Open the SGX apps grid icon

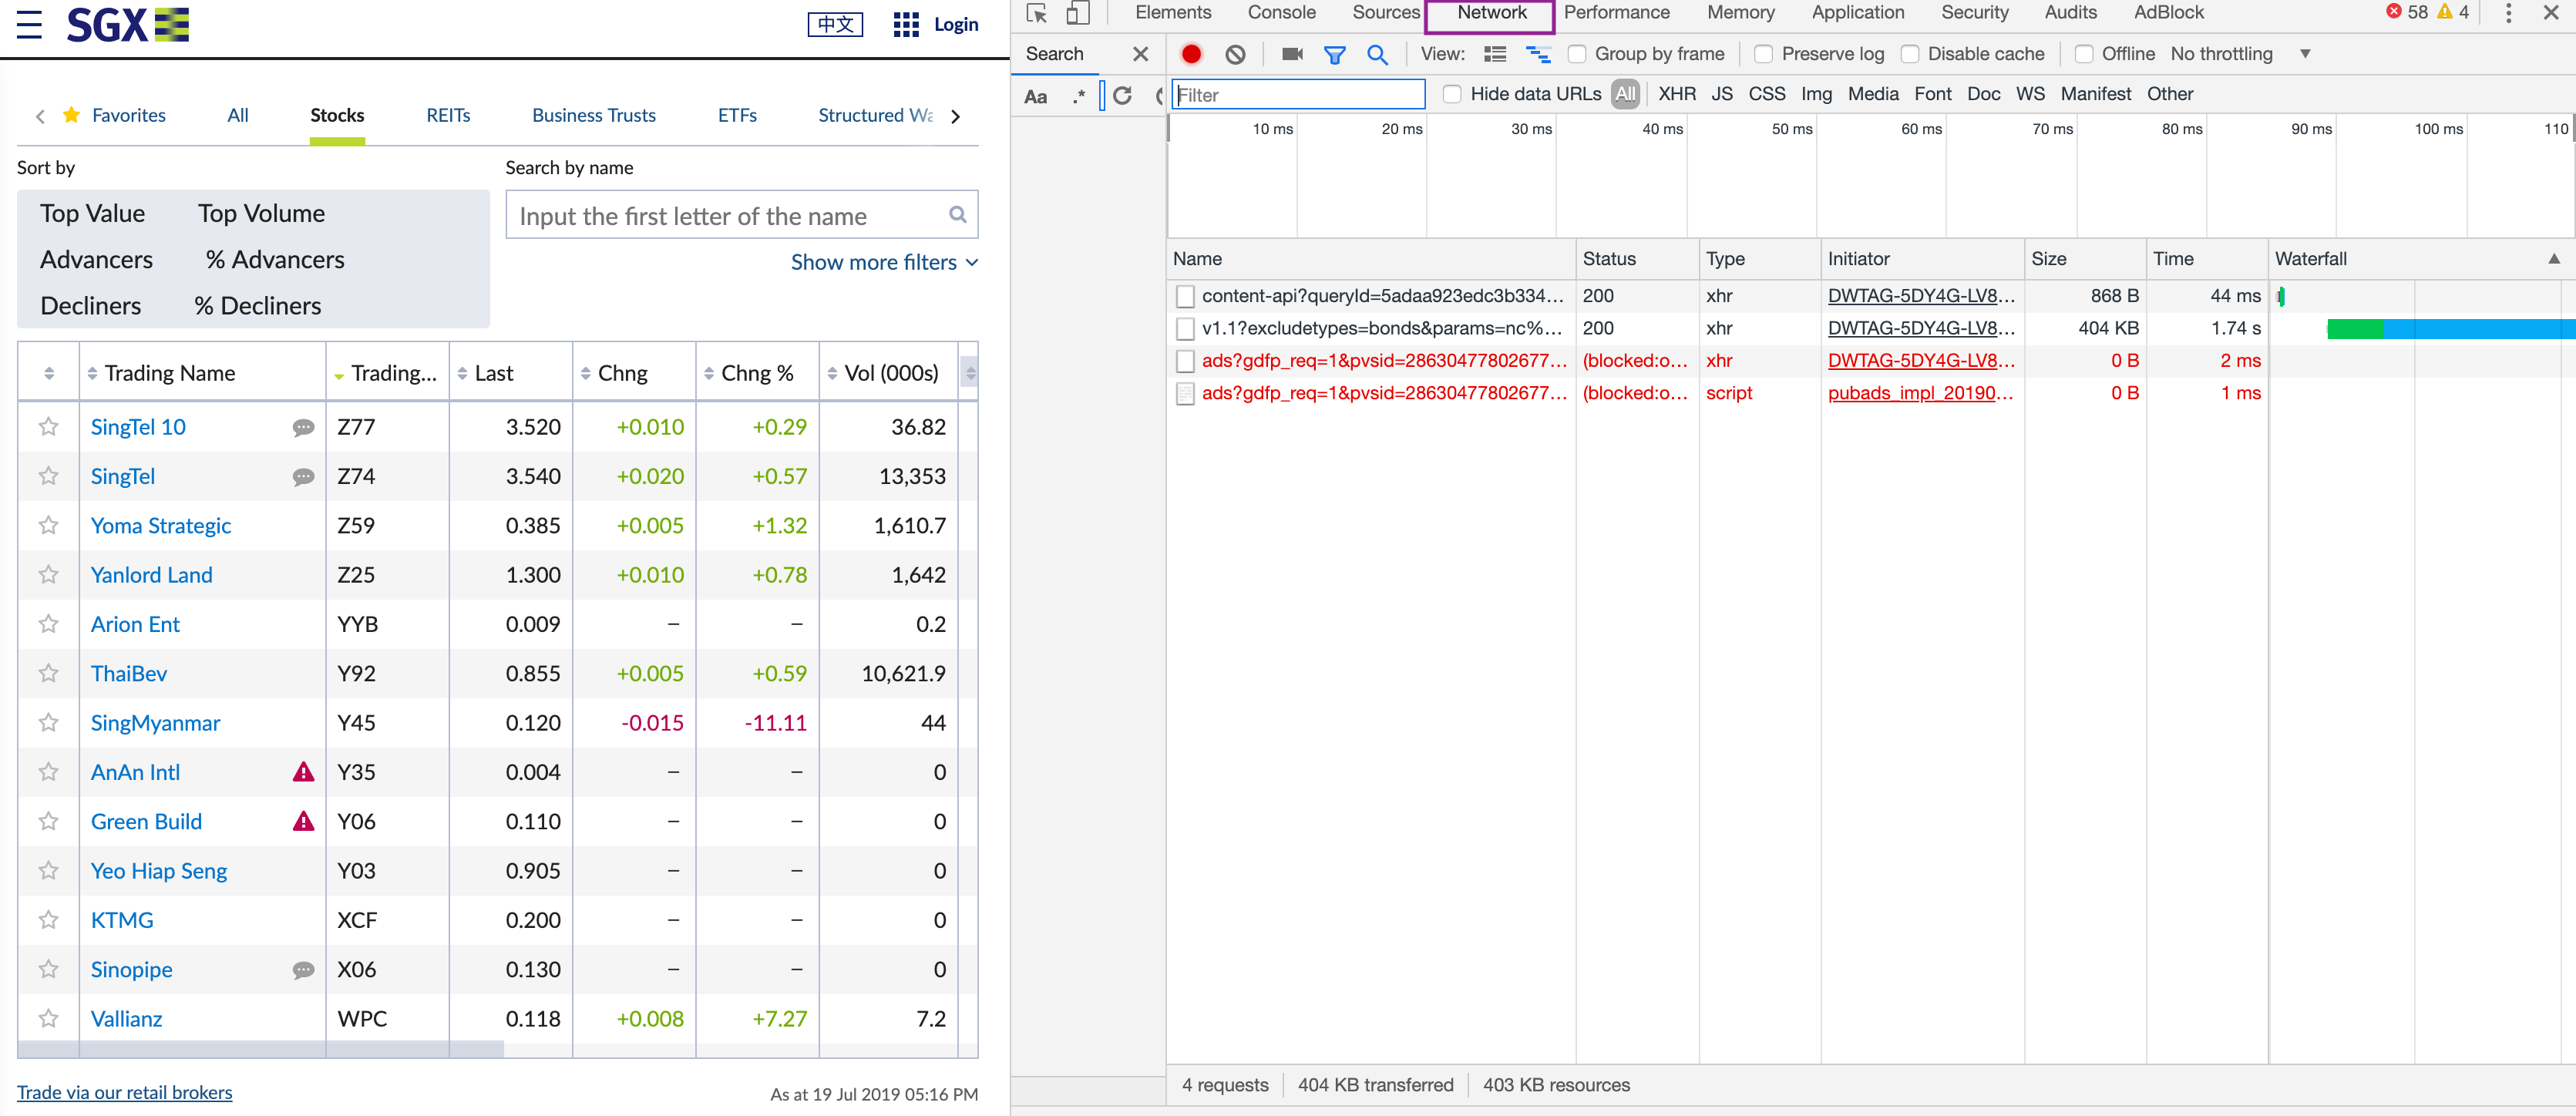click(905, 24)
